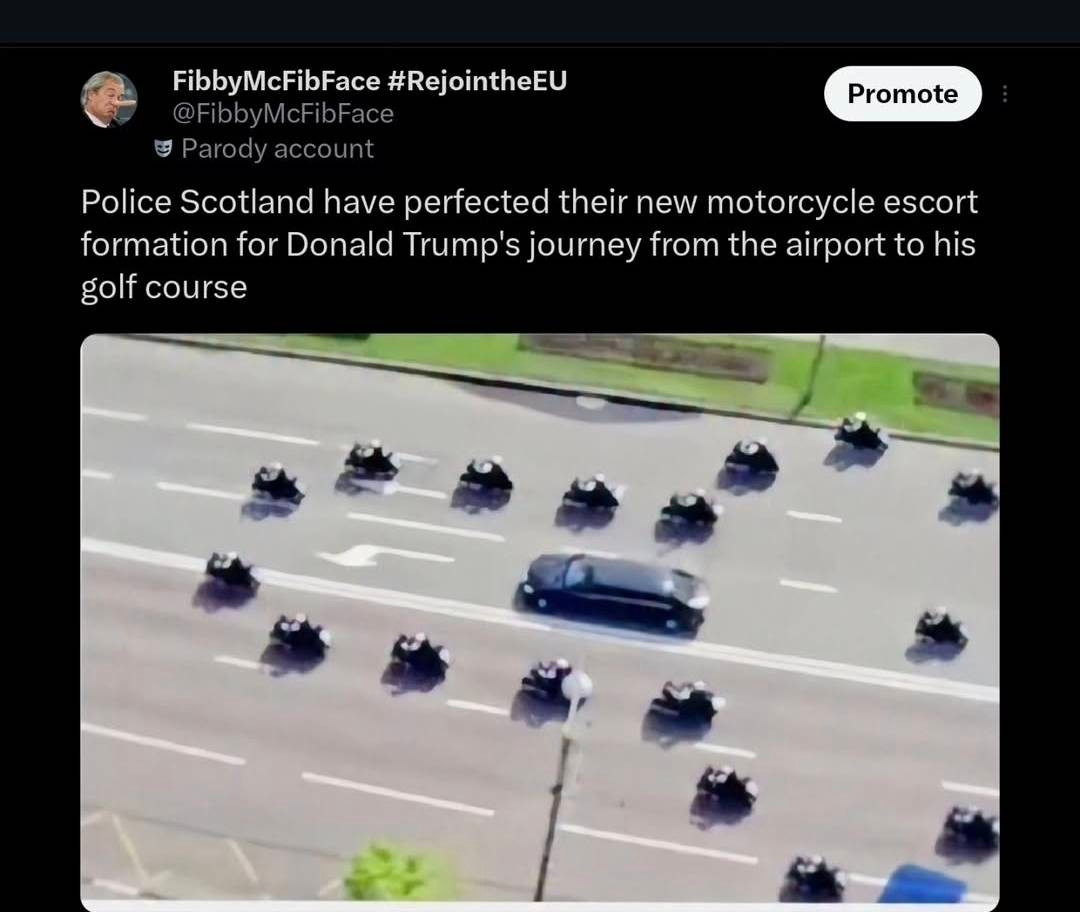Click the word "motorcycle" in the tweet
This screenshot has width=1080, height=912.
click(790, 203)
